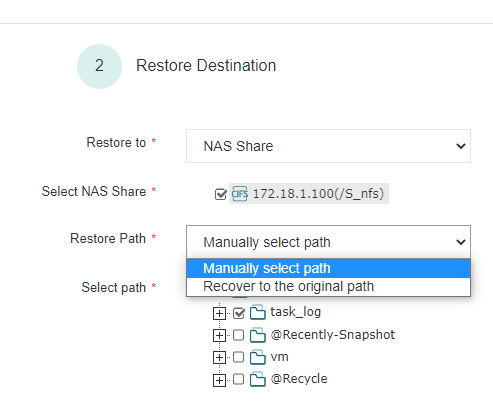Image resolution: width=493 pixels, height=410 pixels.
Task: Collapse the Restore Path dropdown box
Action: (328, 242)
